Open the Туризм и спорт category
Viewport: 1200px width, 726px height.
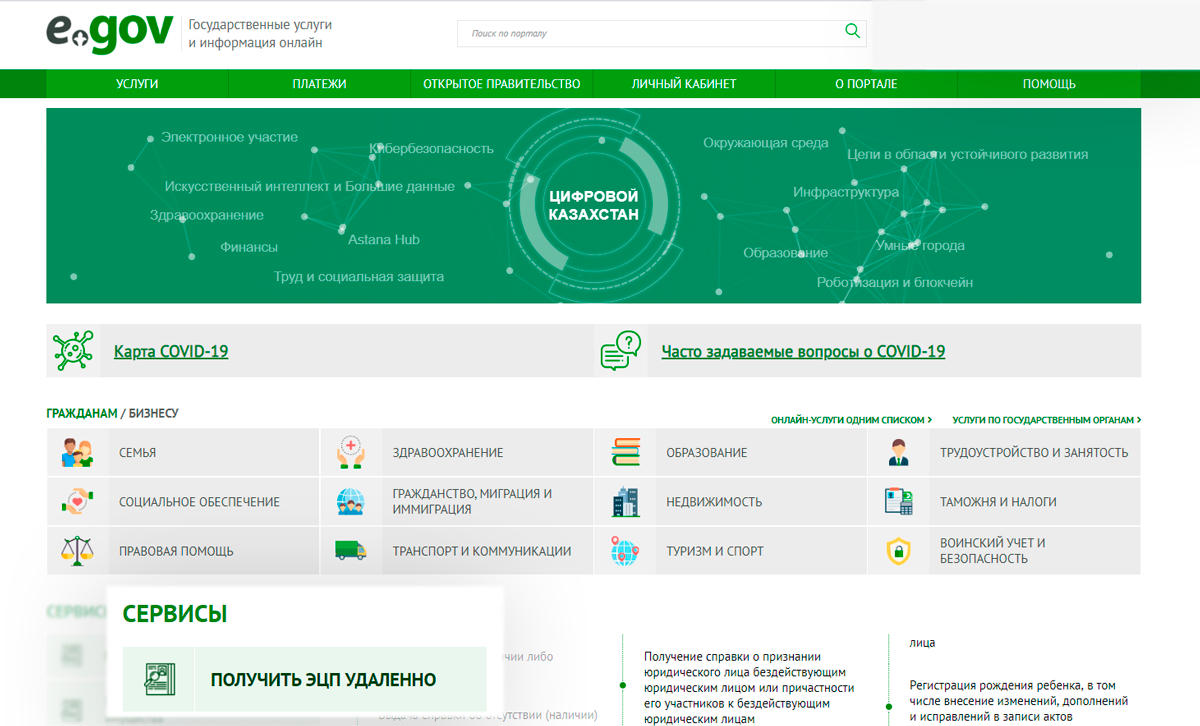pos(731,551)
